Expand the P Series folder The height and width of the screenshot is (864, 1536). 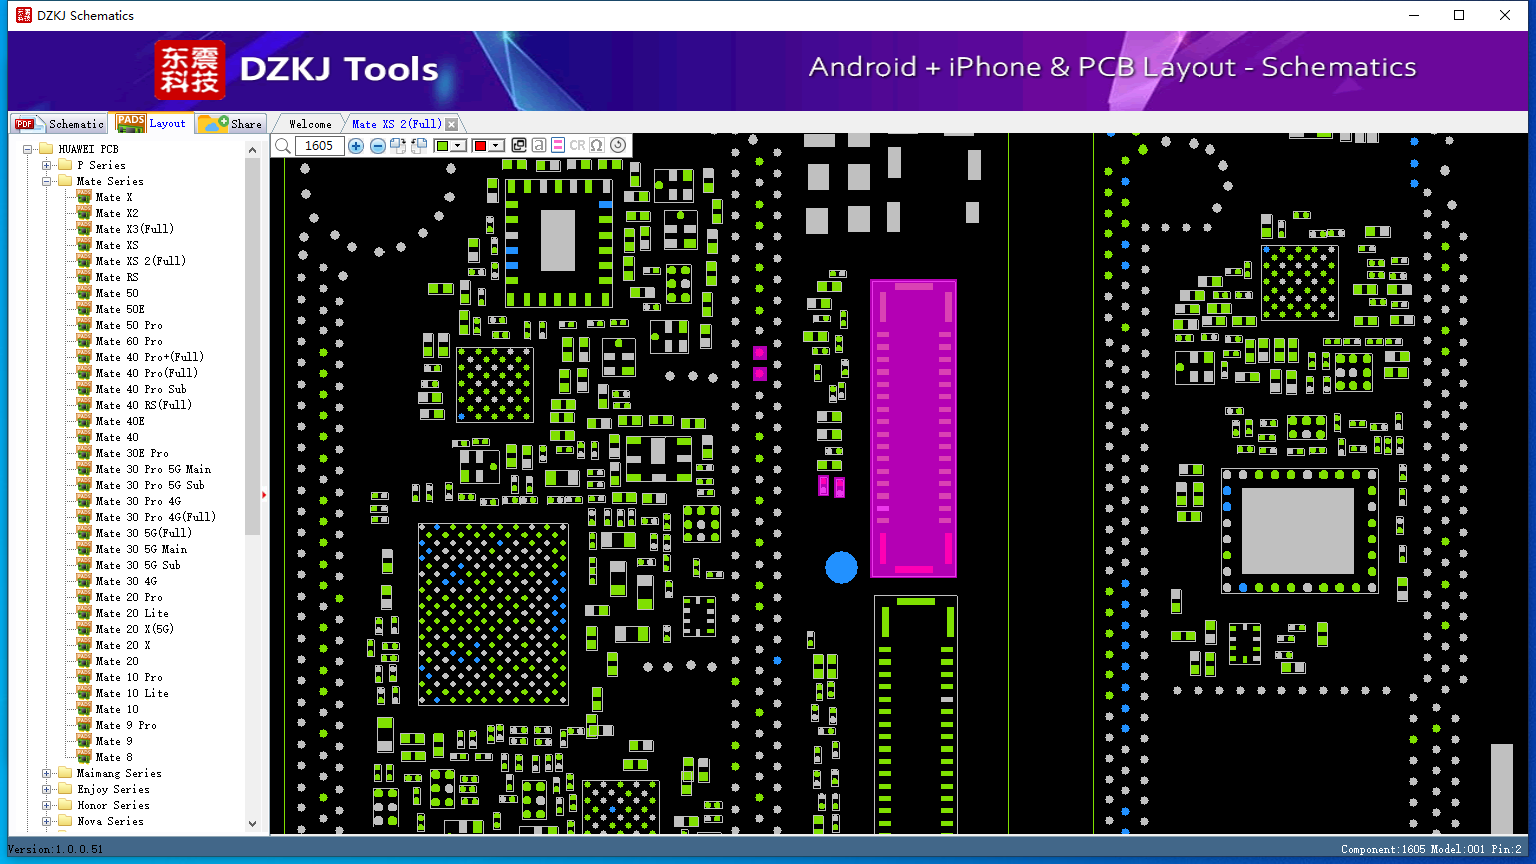tap(47, 165)
